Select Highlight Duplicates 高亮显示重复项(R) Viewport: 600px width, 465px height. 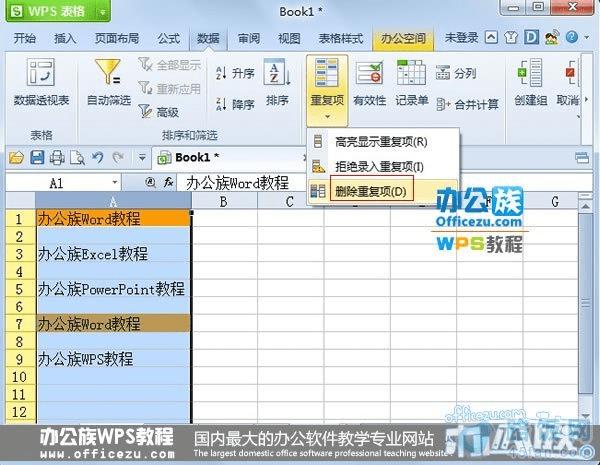click(383, 142)
